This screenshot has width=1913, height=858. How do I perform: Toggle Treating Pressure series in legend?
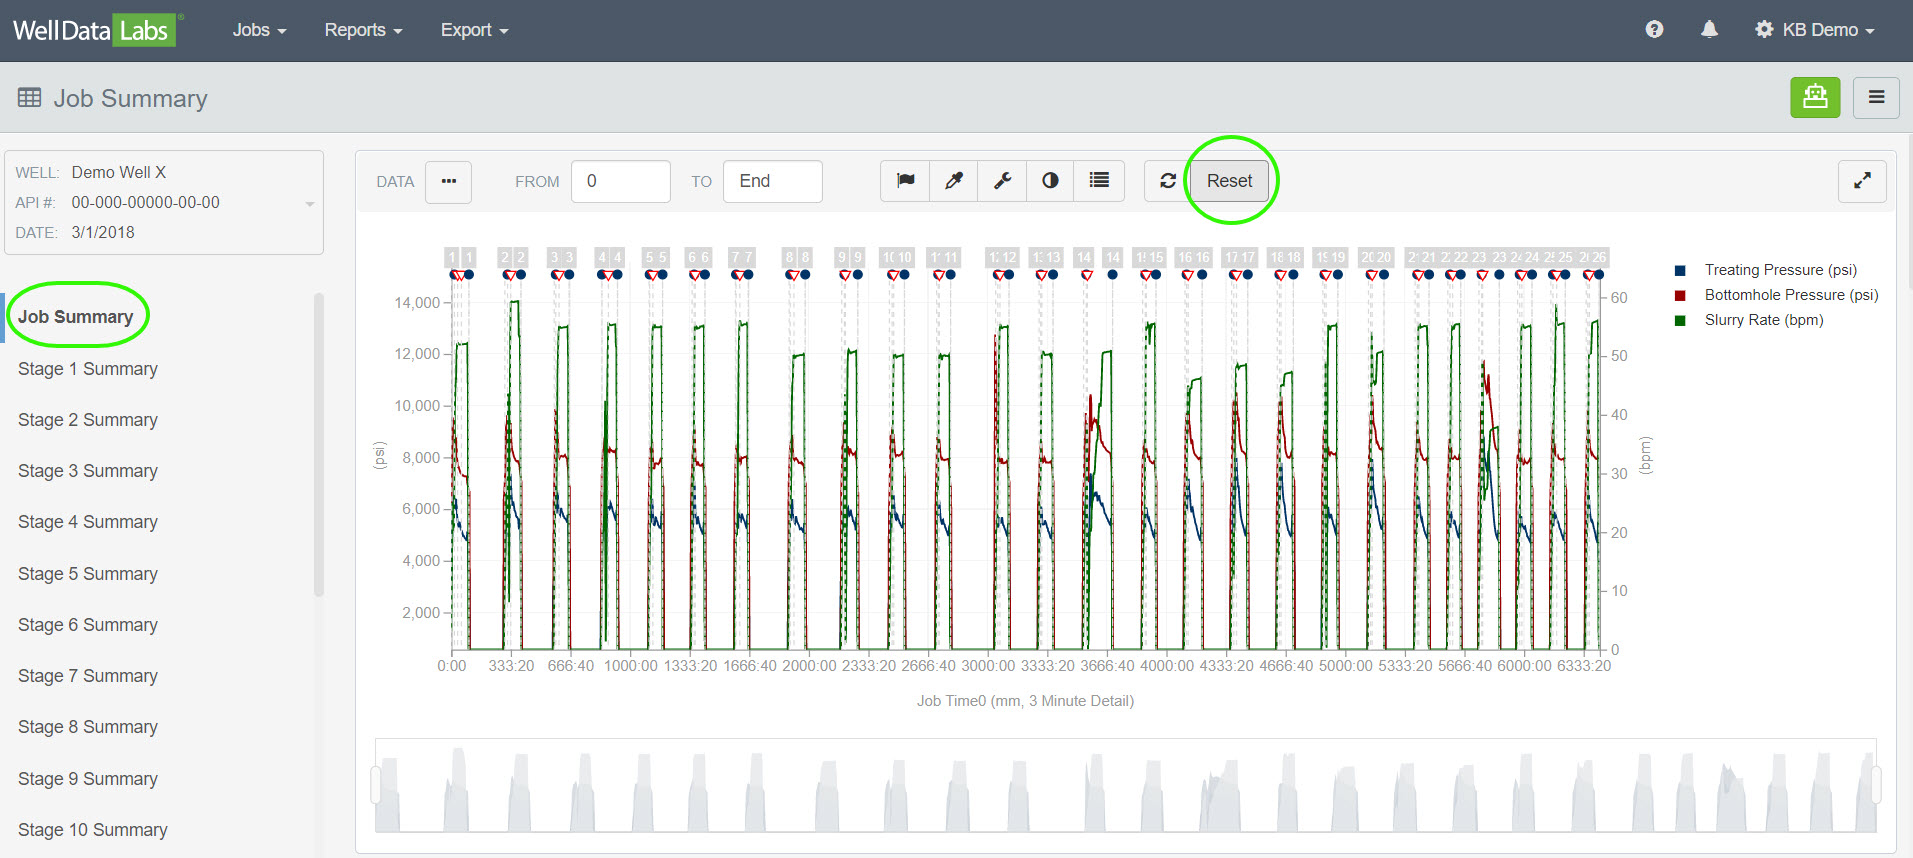pyautogui.click(x=1779, y=270)
